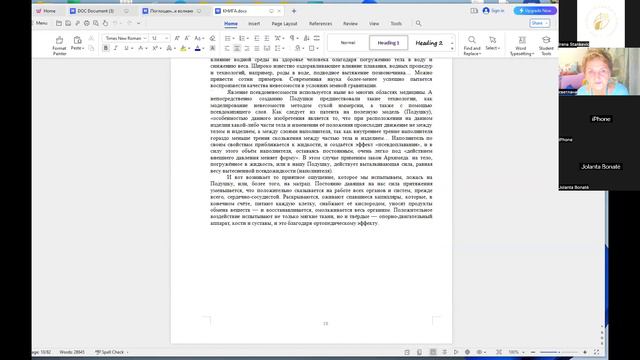
Task: Click the zoom slider in status bar
Action: tap(559, 352)
